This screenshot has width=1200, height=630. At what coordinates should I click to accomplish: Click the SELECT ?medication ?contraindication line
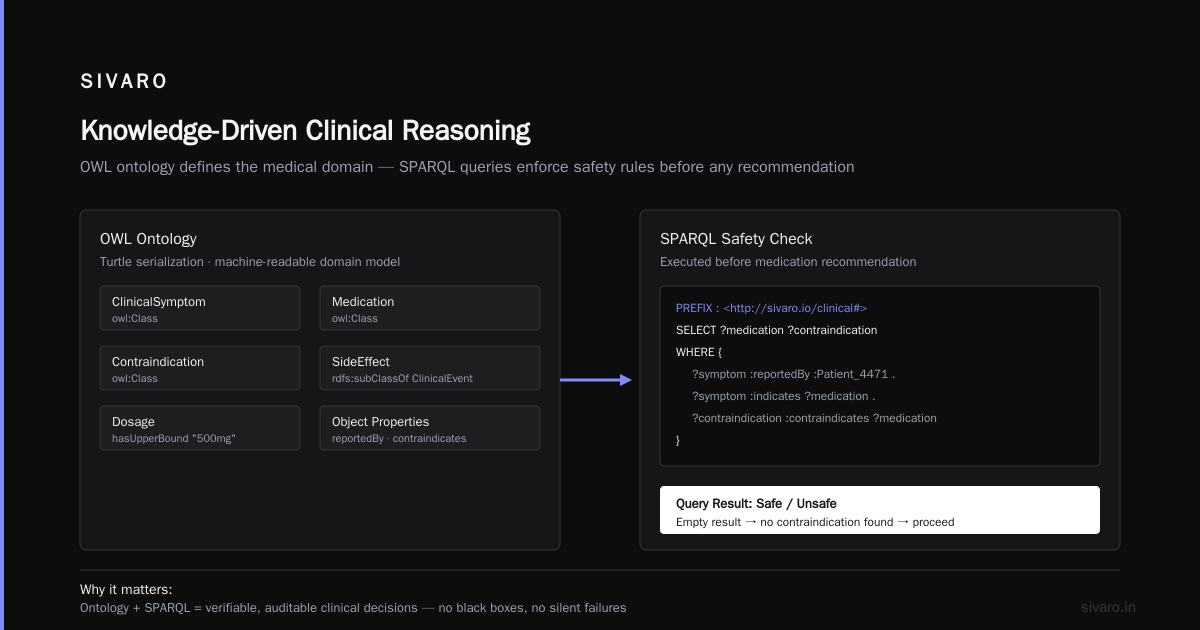point(776,330)
